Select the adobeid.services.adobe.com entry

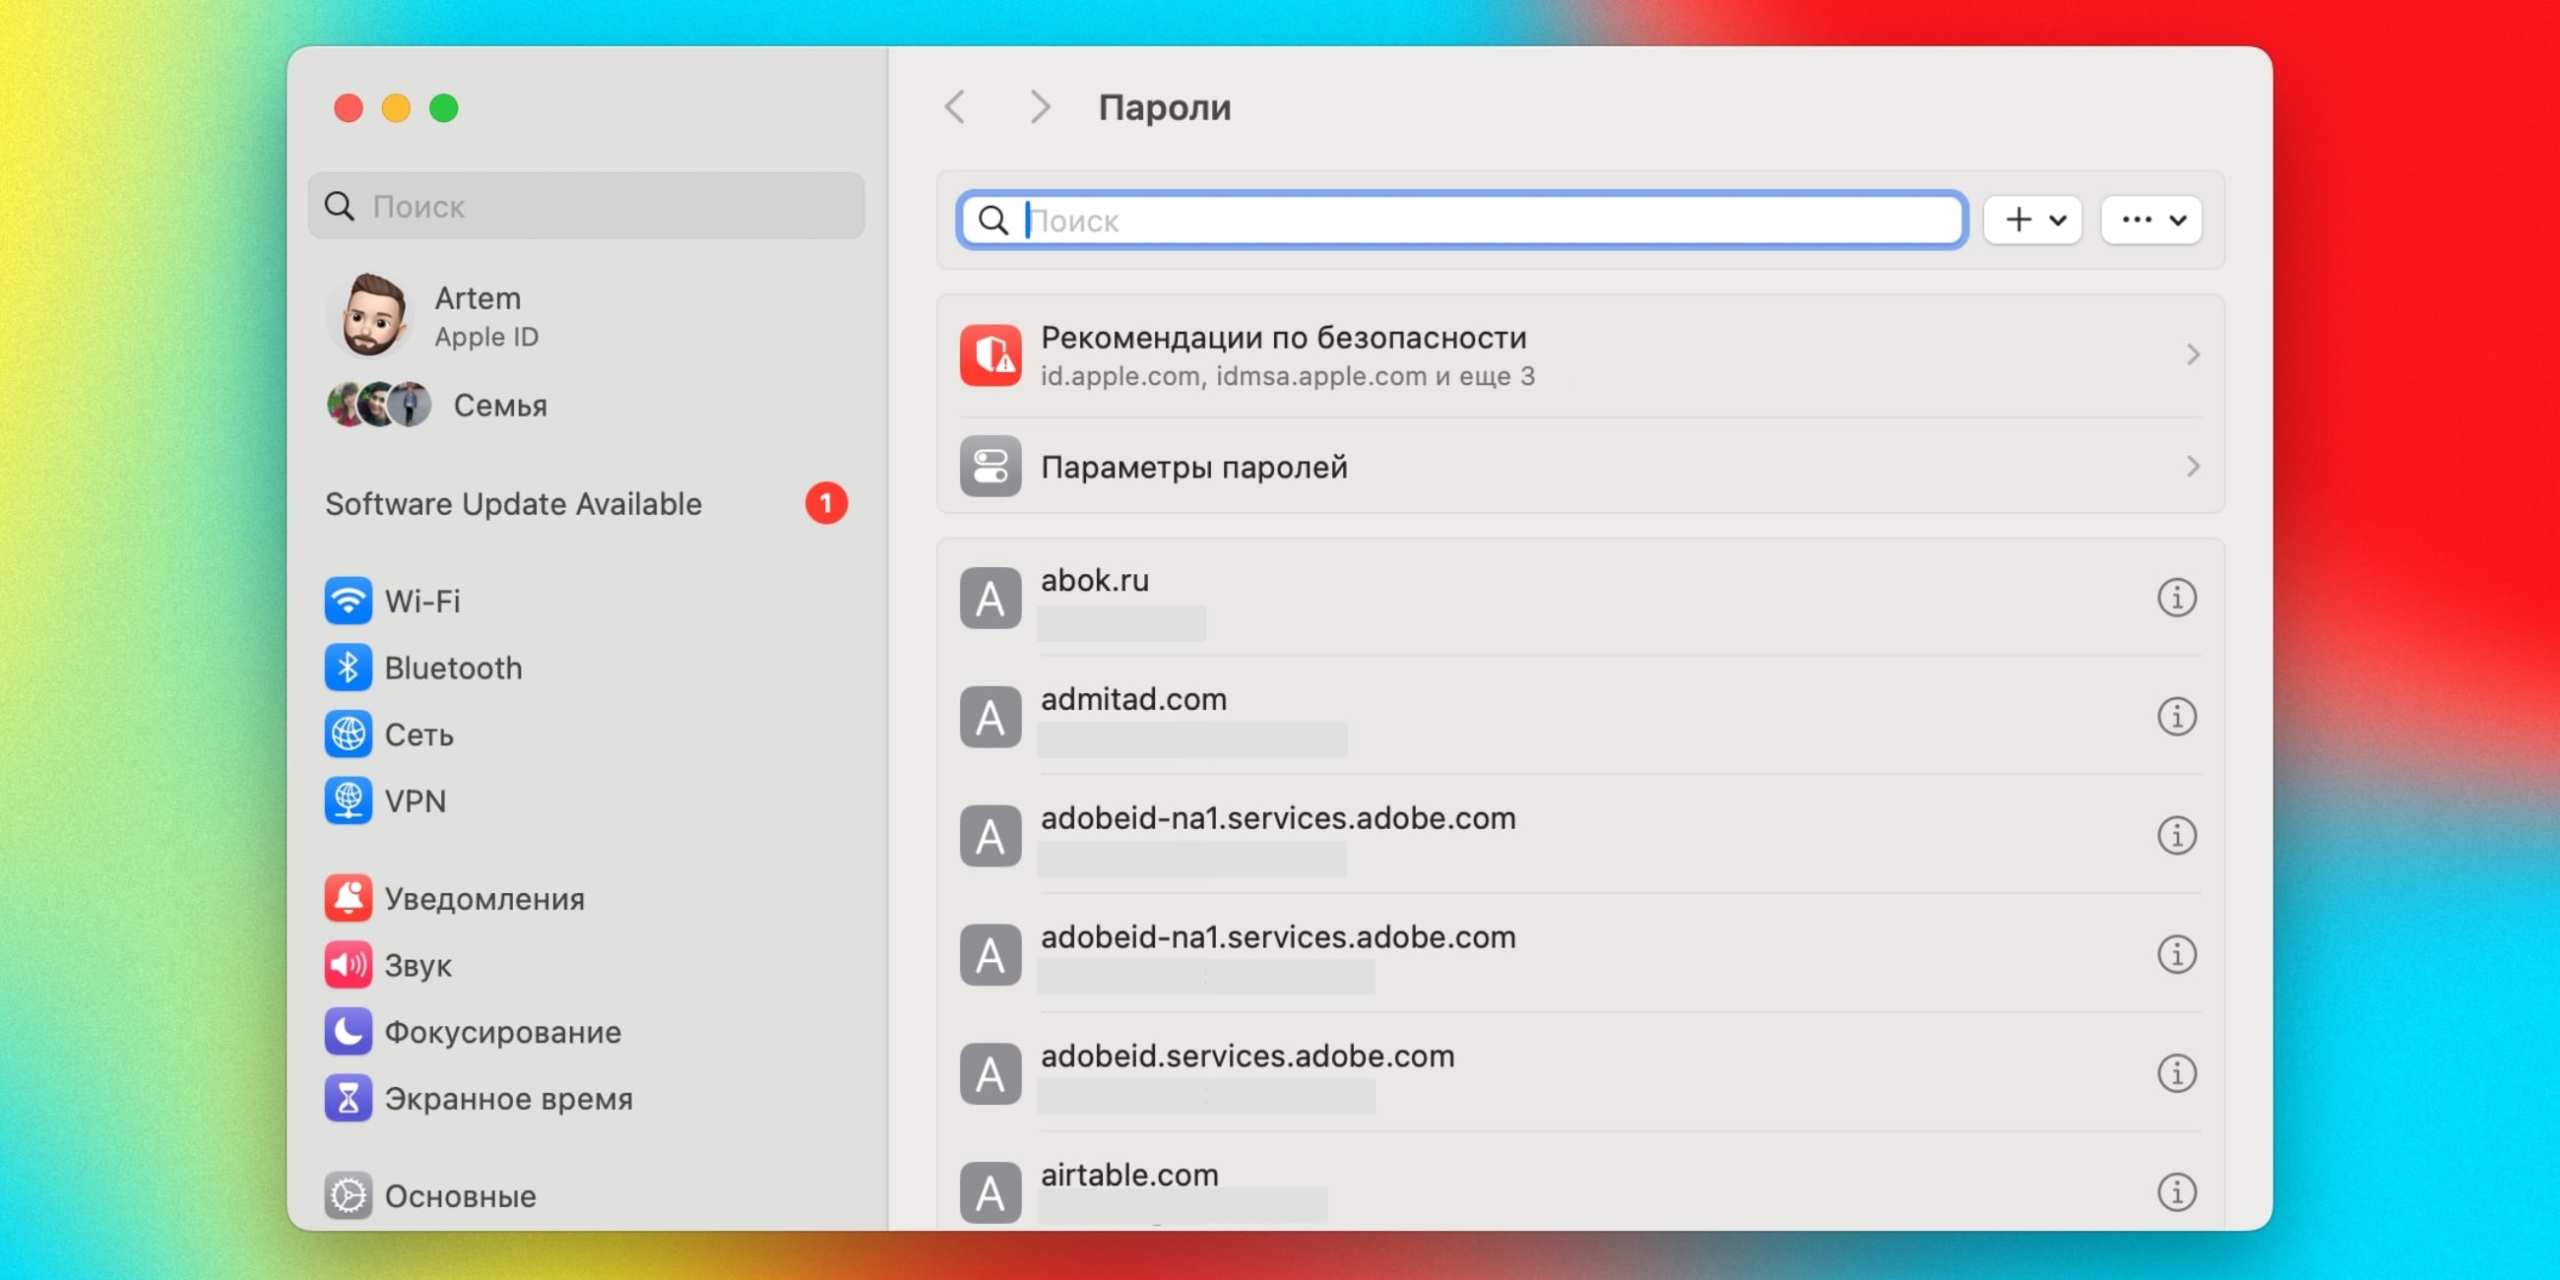click(x=1580, y=1074)
